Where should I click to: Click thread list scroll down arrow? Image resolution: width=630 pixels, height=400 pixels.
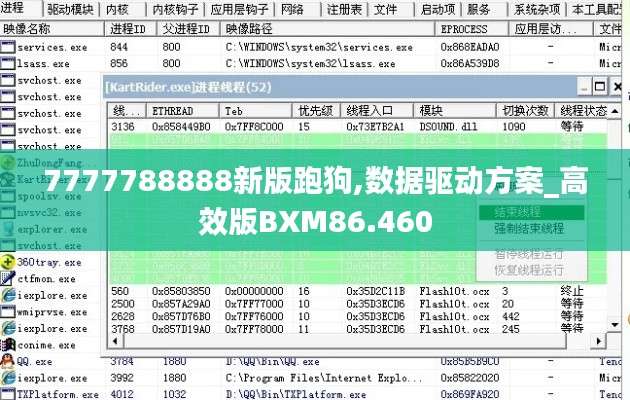pos(615,324)
